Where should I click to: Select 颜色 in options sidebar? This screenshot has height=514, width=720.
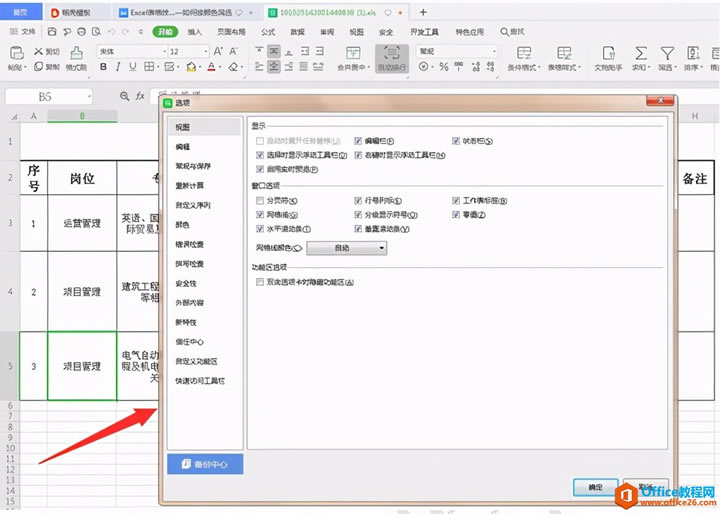(x=182, y=225)
